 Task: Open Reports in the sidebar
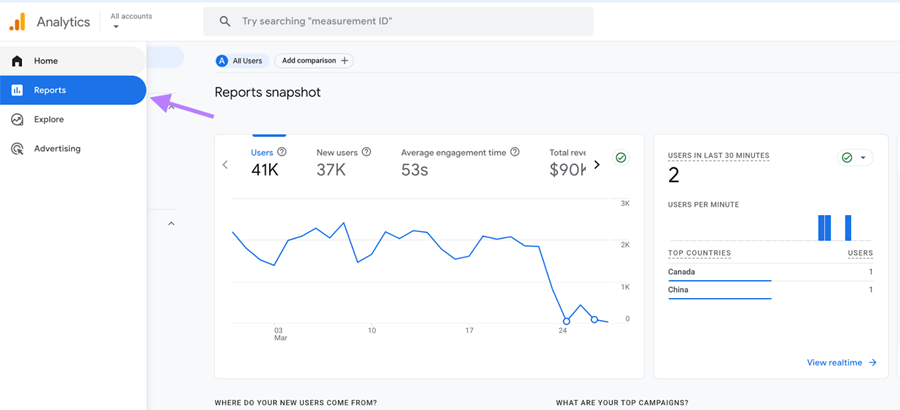coord(72,90)
